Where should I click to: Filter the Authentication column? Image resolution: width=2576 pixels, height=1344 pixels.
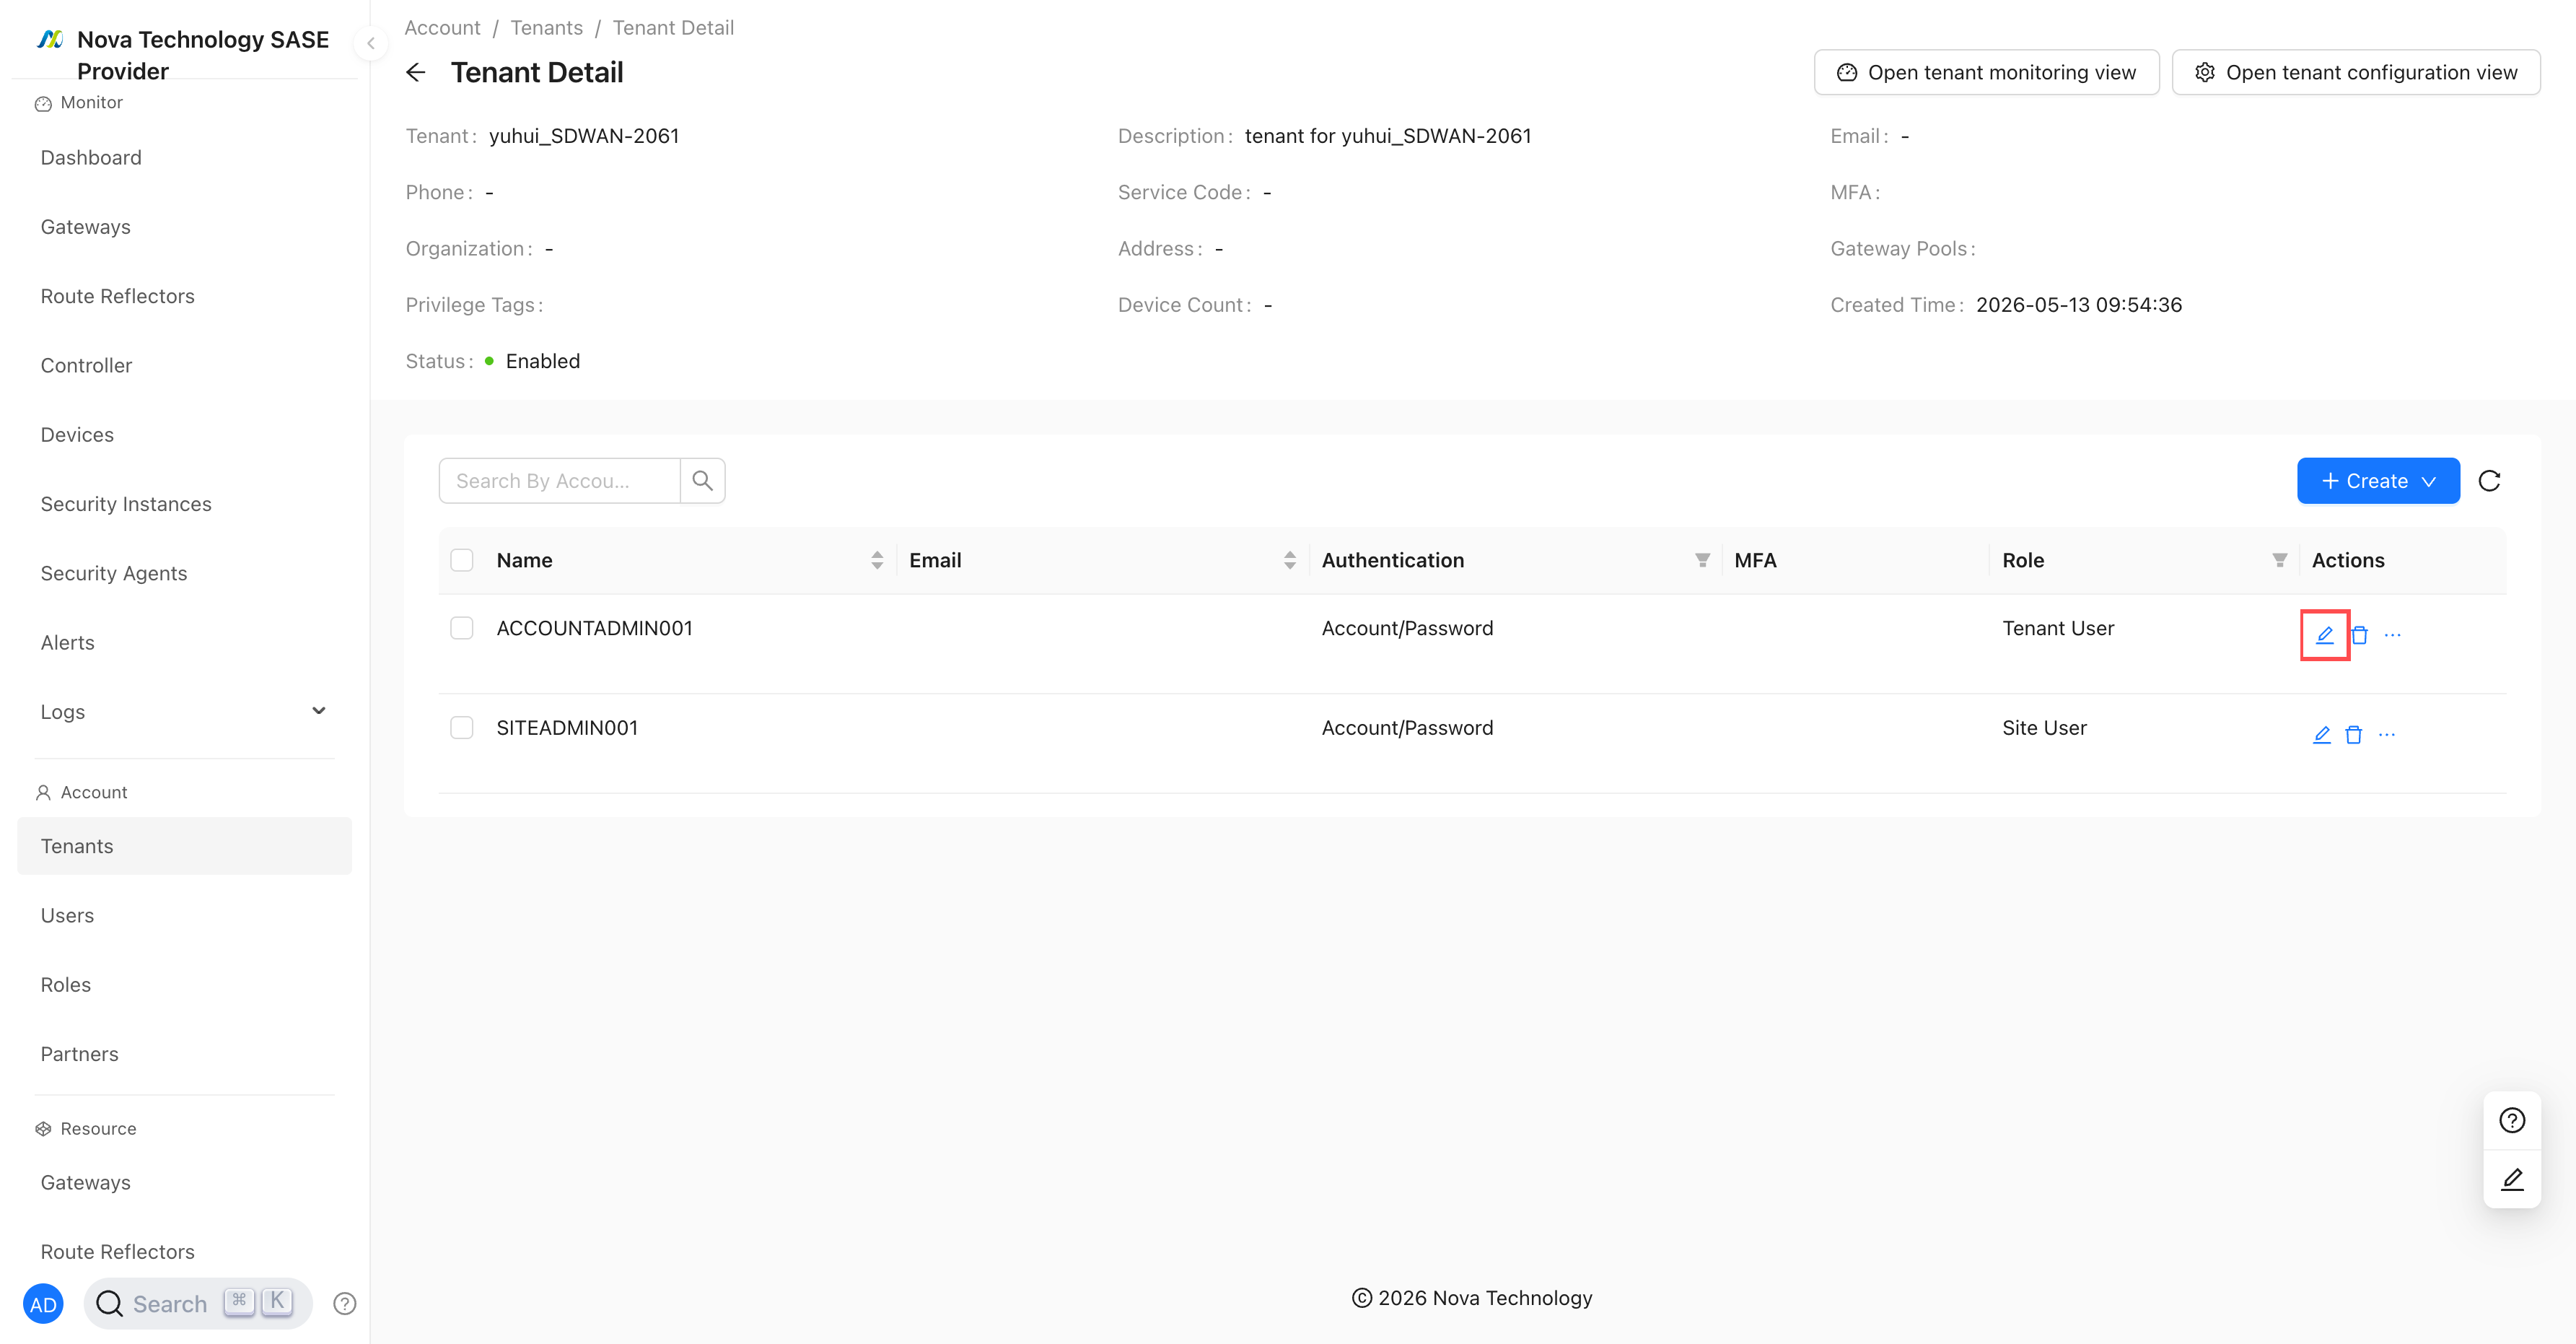(x=1702, y=560)
